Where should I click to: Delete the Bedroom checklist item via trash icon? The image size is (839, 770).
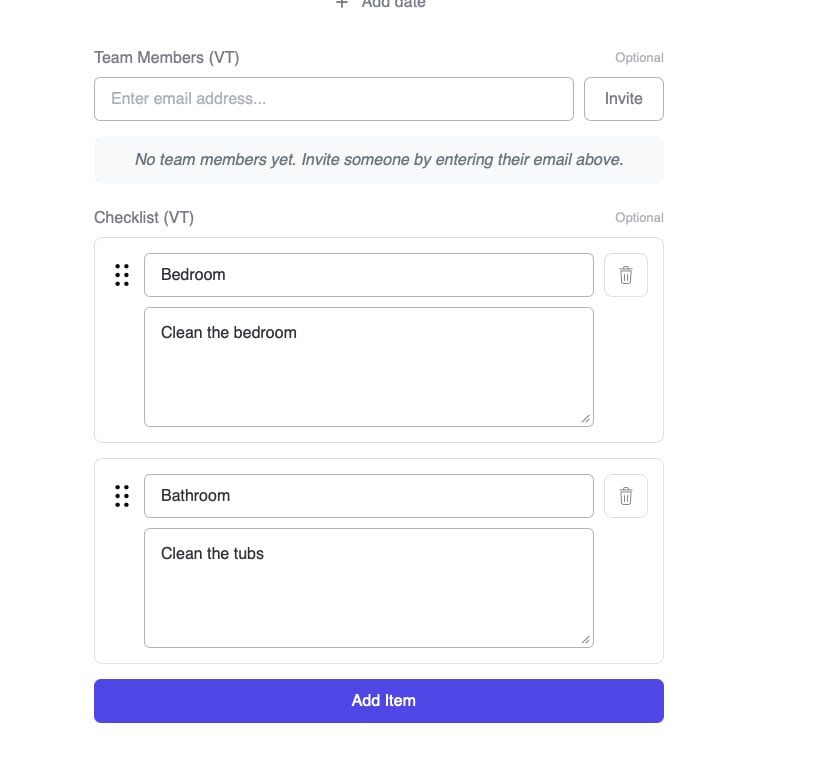pyautogui.click(x=626, y=275)
